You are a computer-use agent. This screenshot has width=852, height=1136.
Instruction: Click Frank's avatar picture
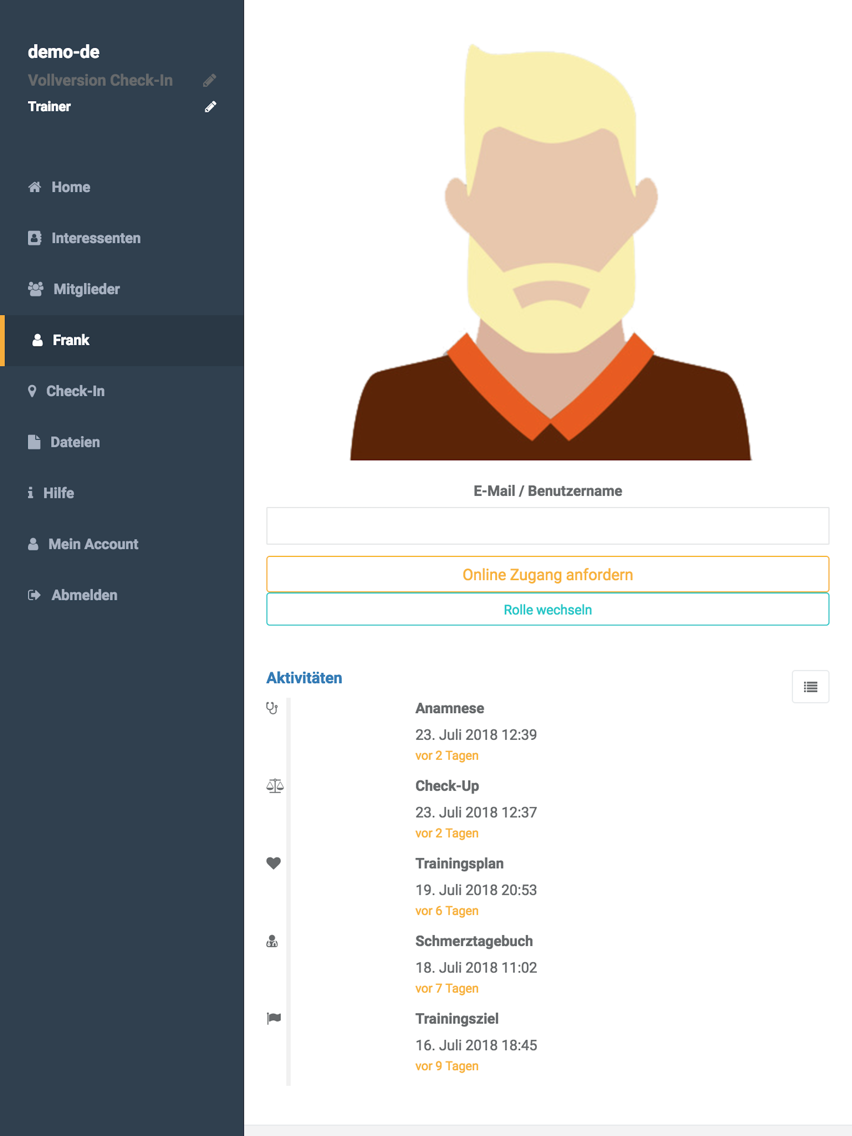coord(551,251)
